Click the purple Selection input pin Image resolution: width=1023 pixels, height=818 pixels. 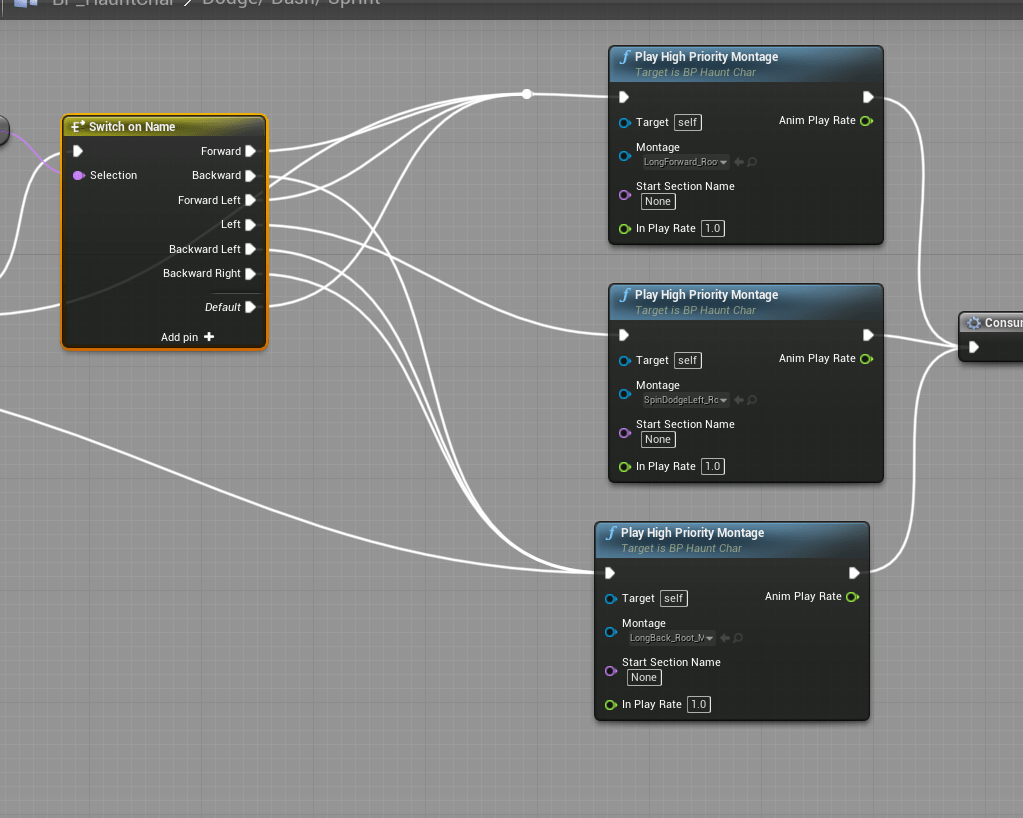point(78,176)
